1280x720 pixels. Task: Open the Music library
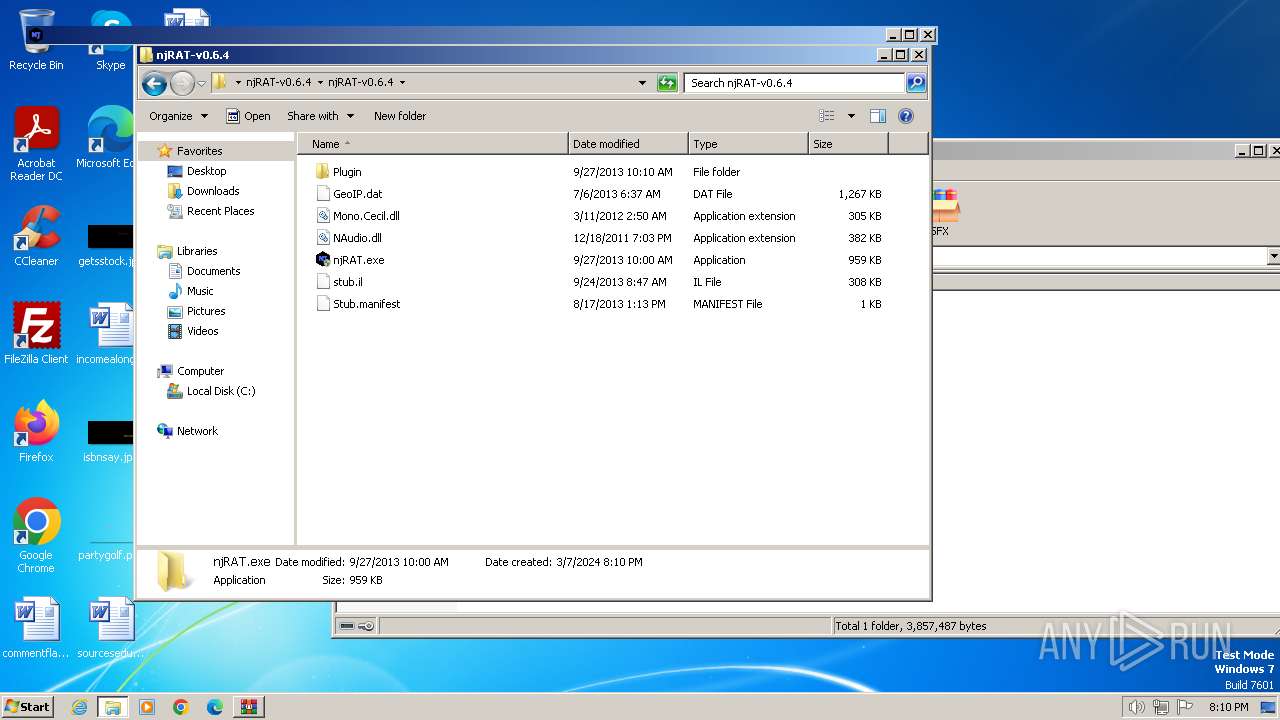200,291
